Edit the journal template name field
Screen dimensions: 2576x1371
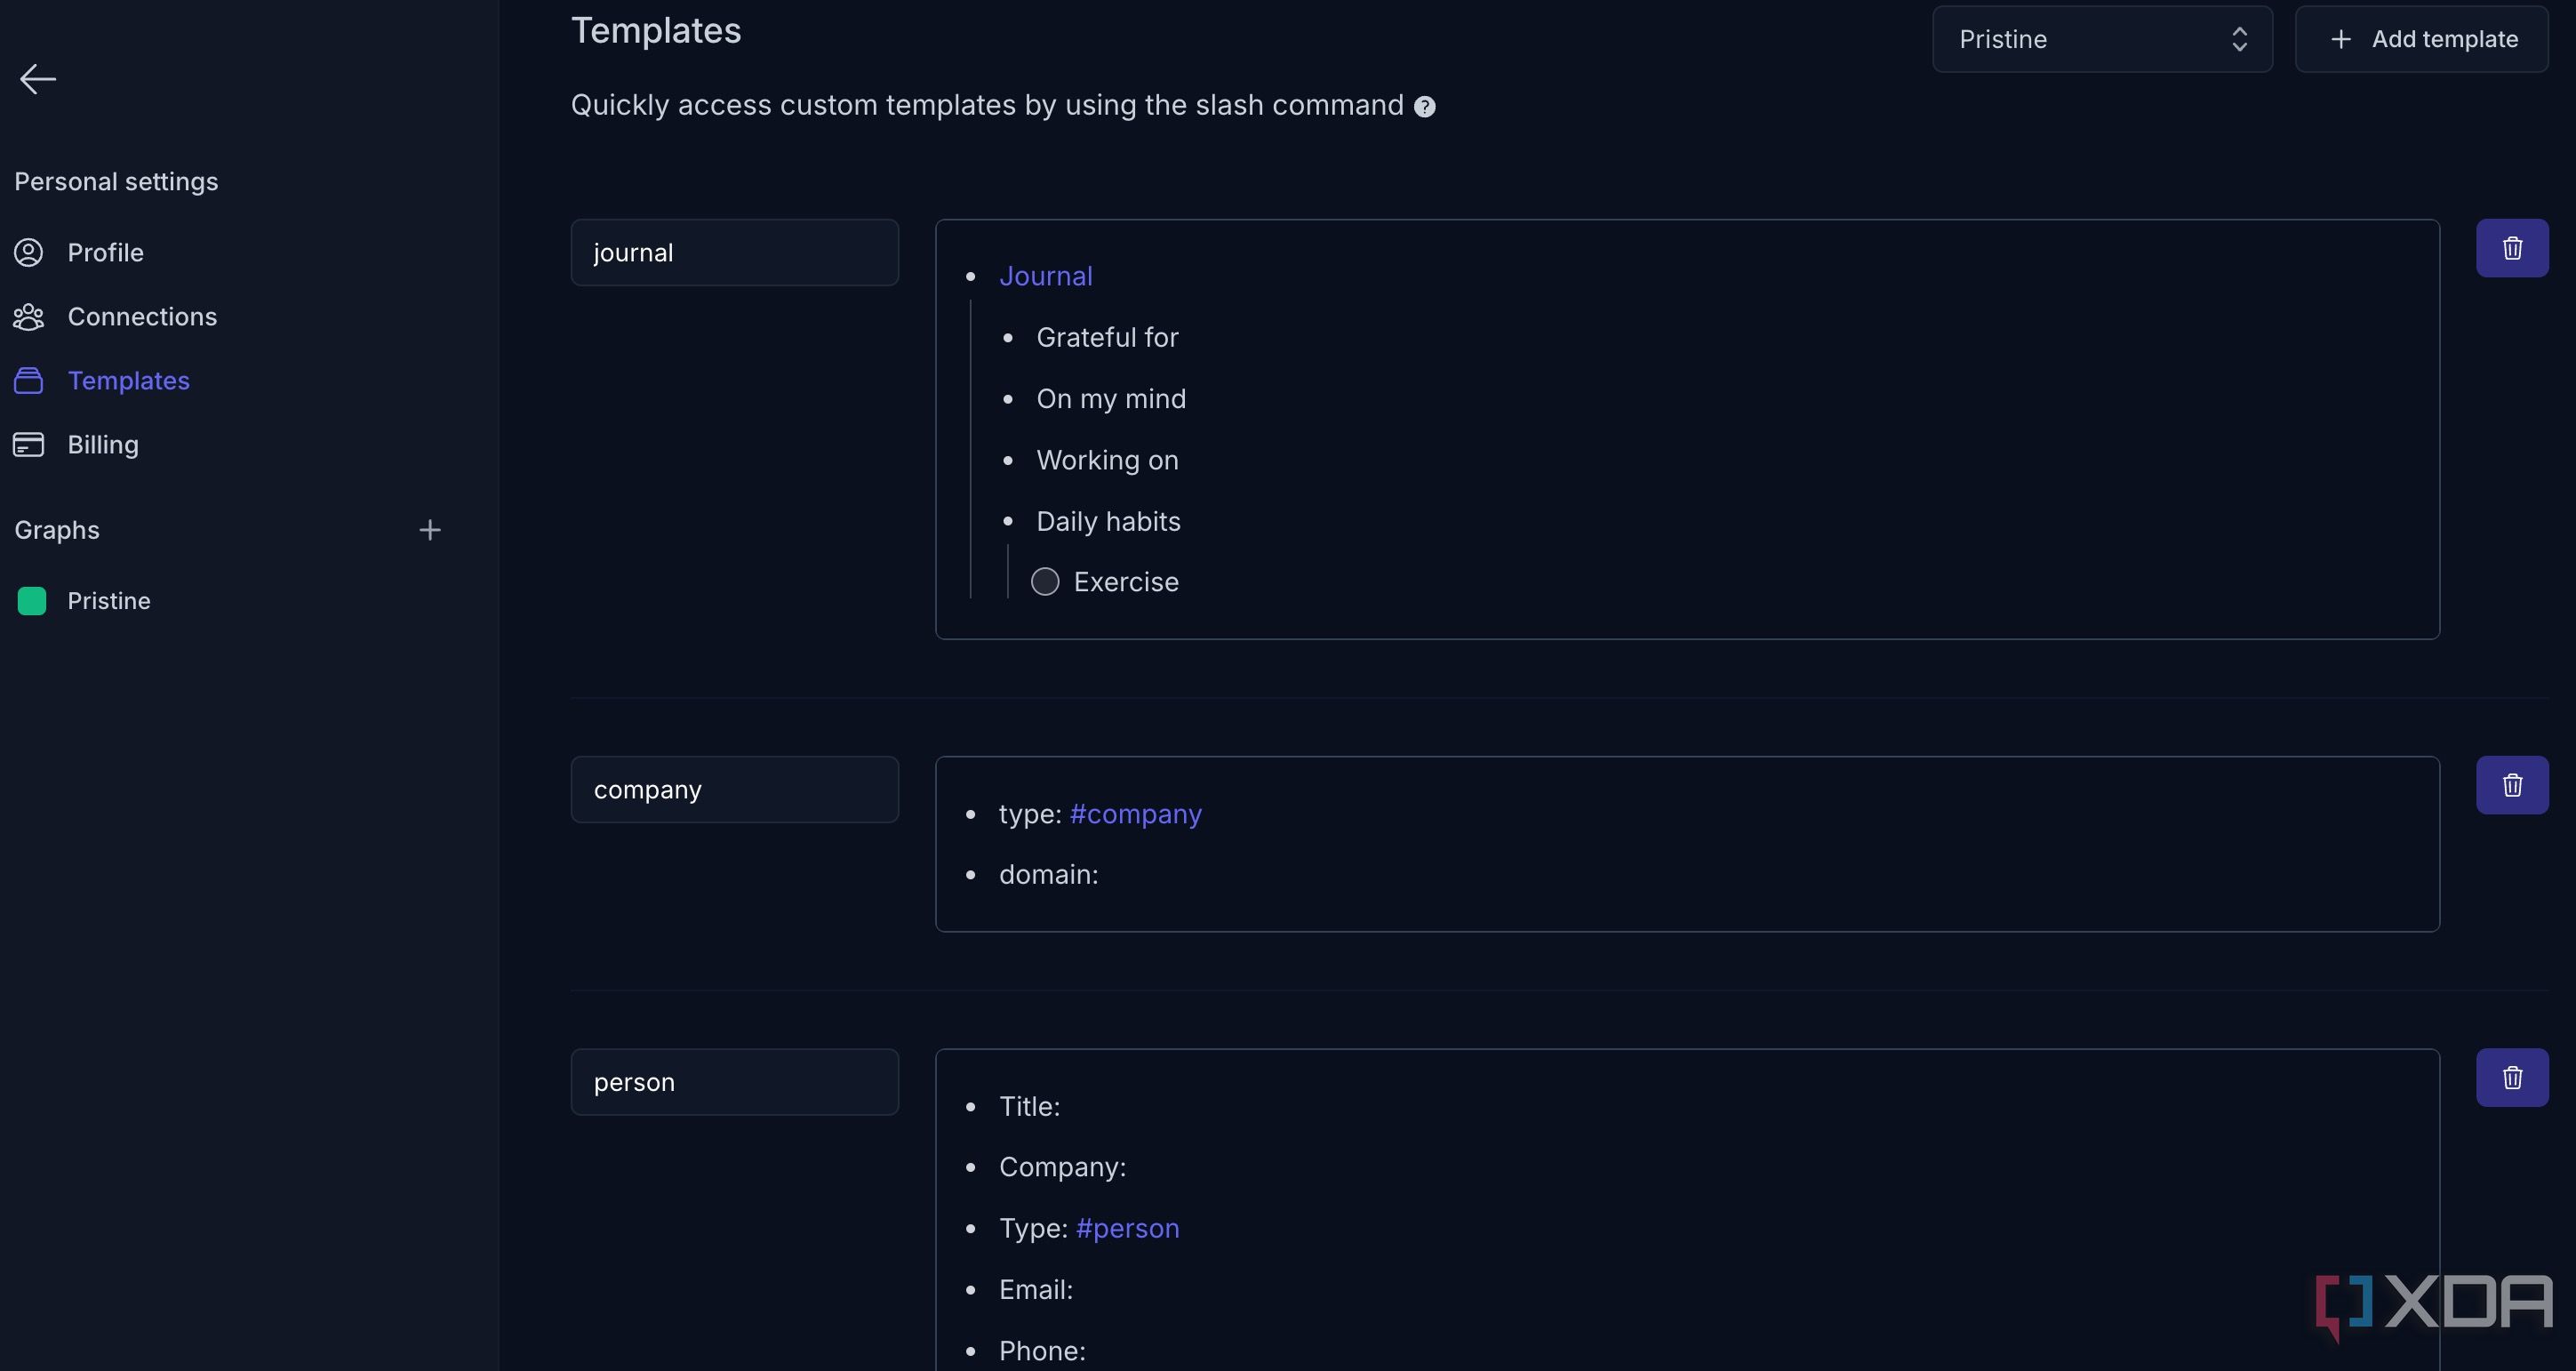pyautogui.click(x=734, y=253)
